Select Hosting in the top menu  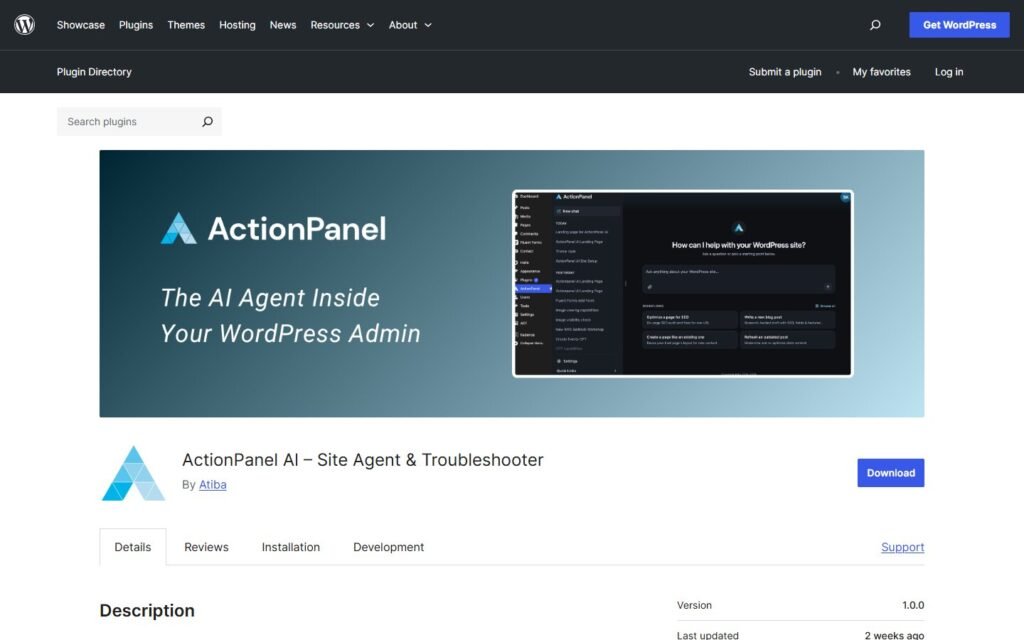pos(237,25)
